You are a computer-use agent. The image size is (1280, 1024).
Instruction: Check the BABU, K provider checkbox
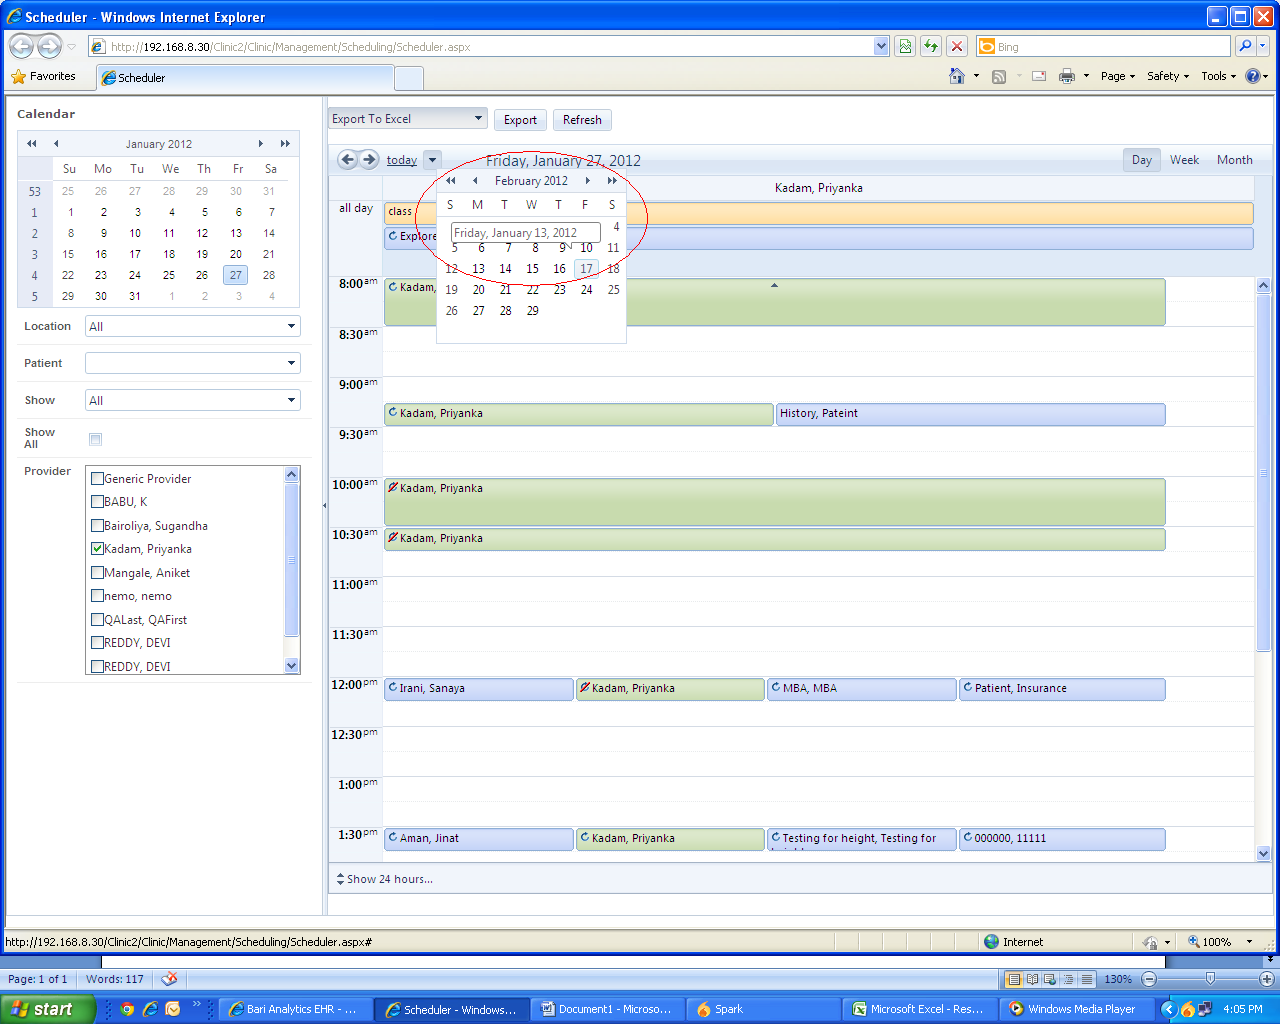click(97, 502)
